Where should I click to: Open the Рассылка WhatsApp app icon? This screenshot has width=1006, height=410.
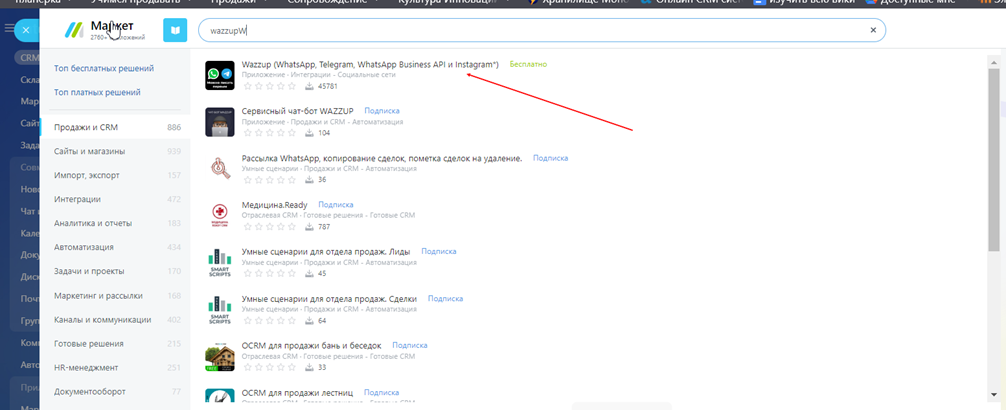tap(219, 169)
